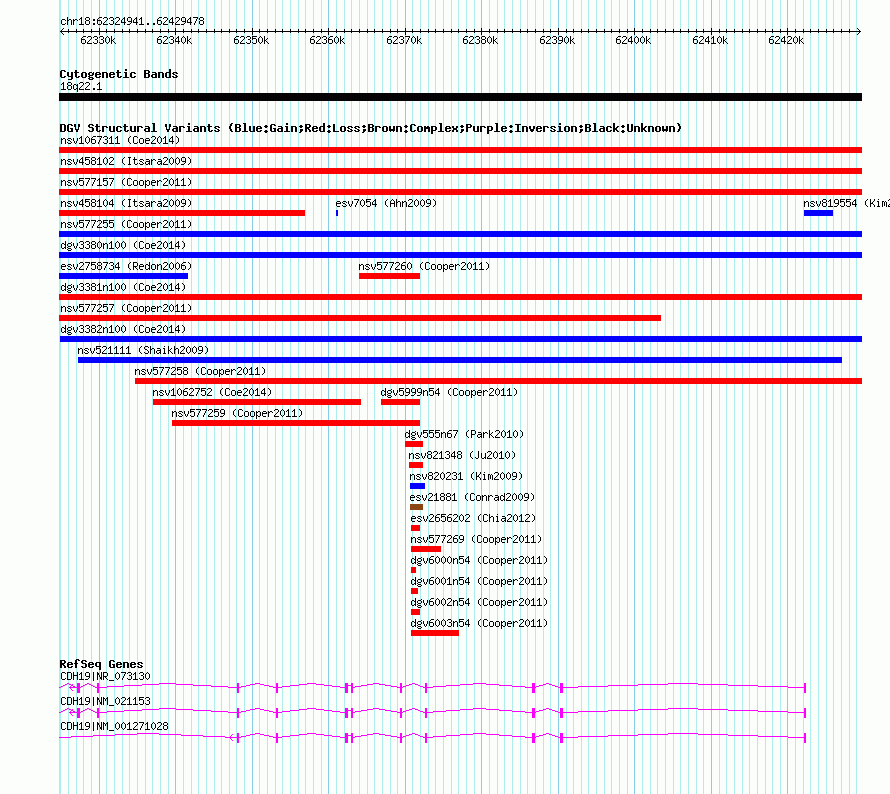Click the Cytogenetic Bands track title
The image size is (890, 794).
[x=119, y=74]
